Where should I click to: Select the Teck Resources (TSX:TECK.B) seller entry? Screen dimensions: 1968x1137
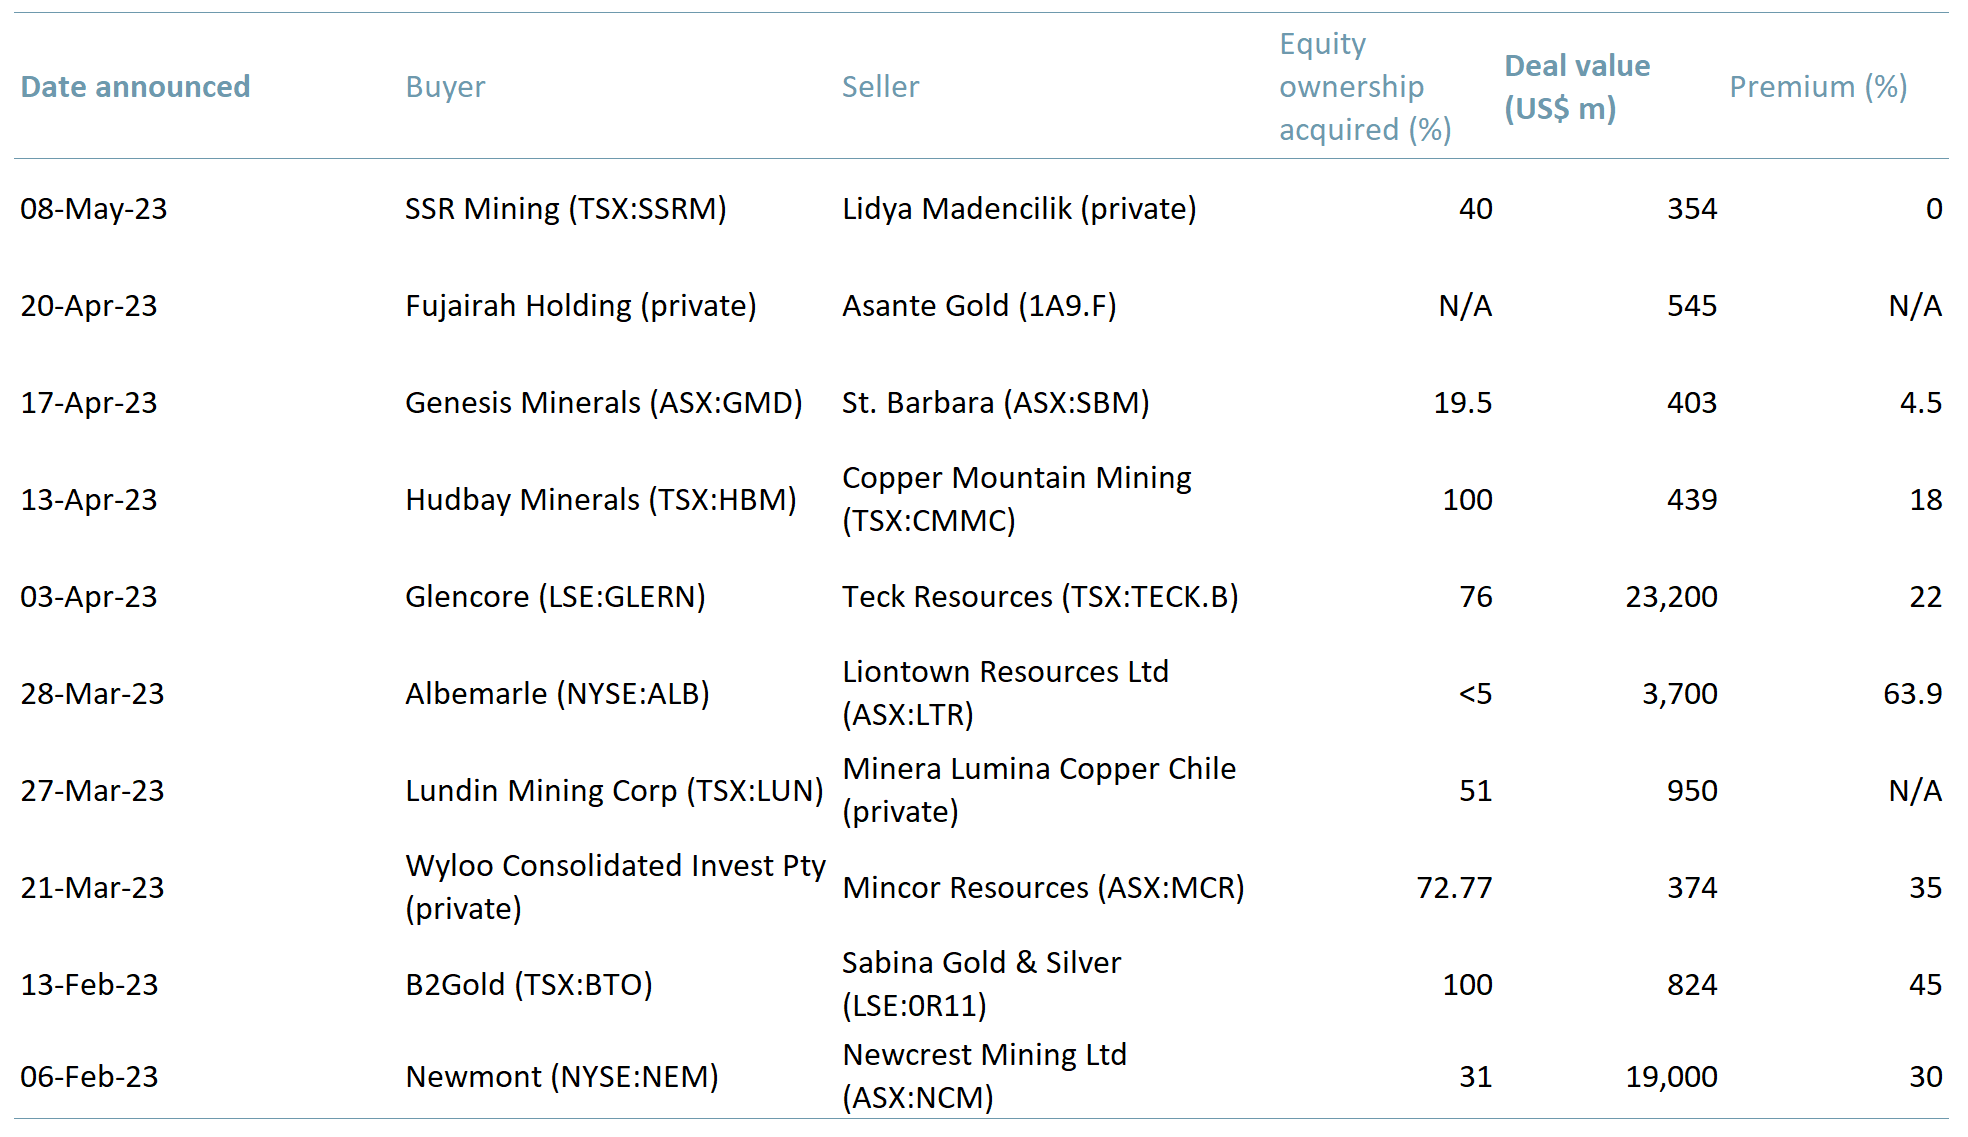click(x=1040, y=597)
